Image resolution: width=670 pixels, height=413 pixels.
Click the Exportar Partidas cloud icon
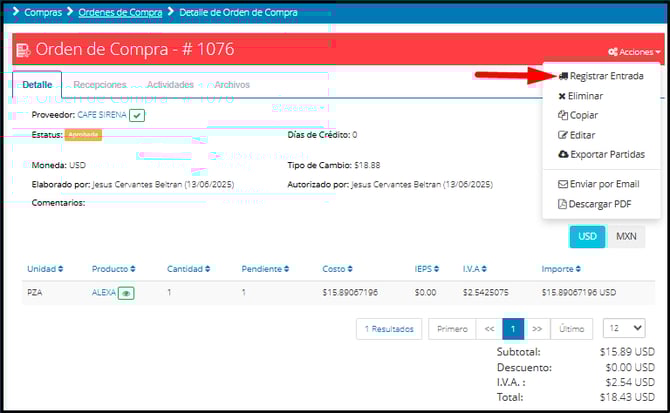[563, 154]
